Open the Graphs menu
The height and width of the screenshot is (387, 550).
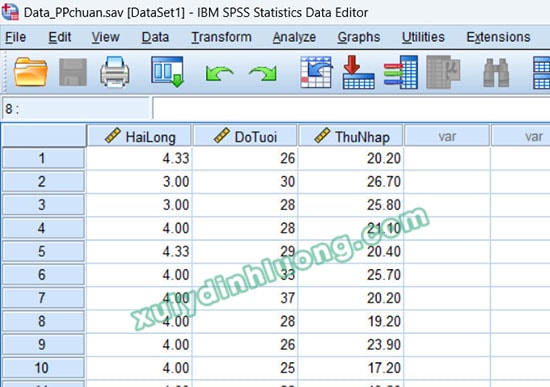[359, 37]
